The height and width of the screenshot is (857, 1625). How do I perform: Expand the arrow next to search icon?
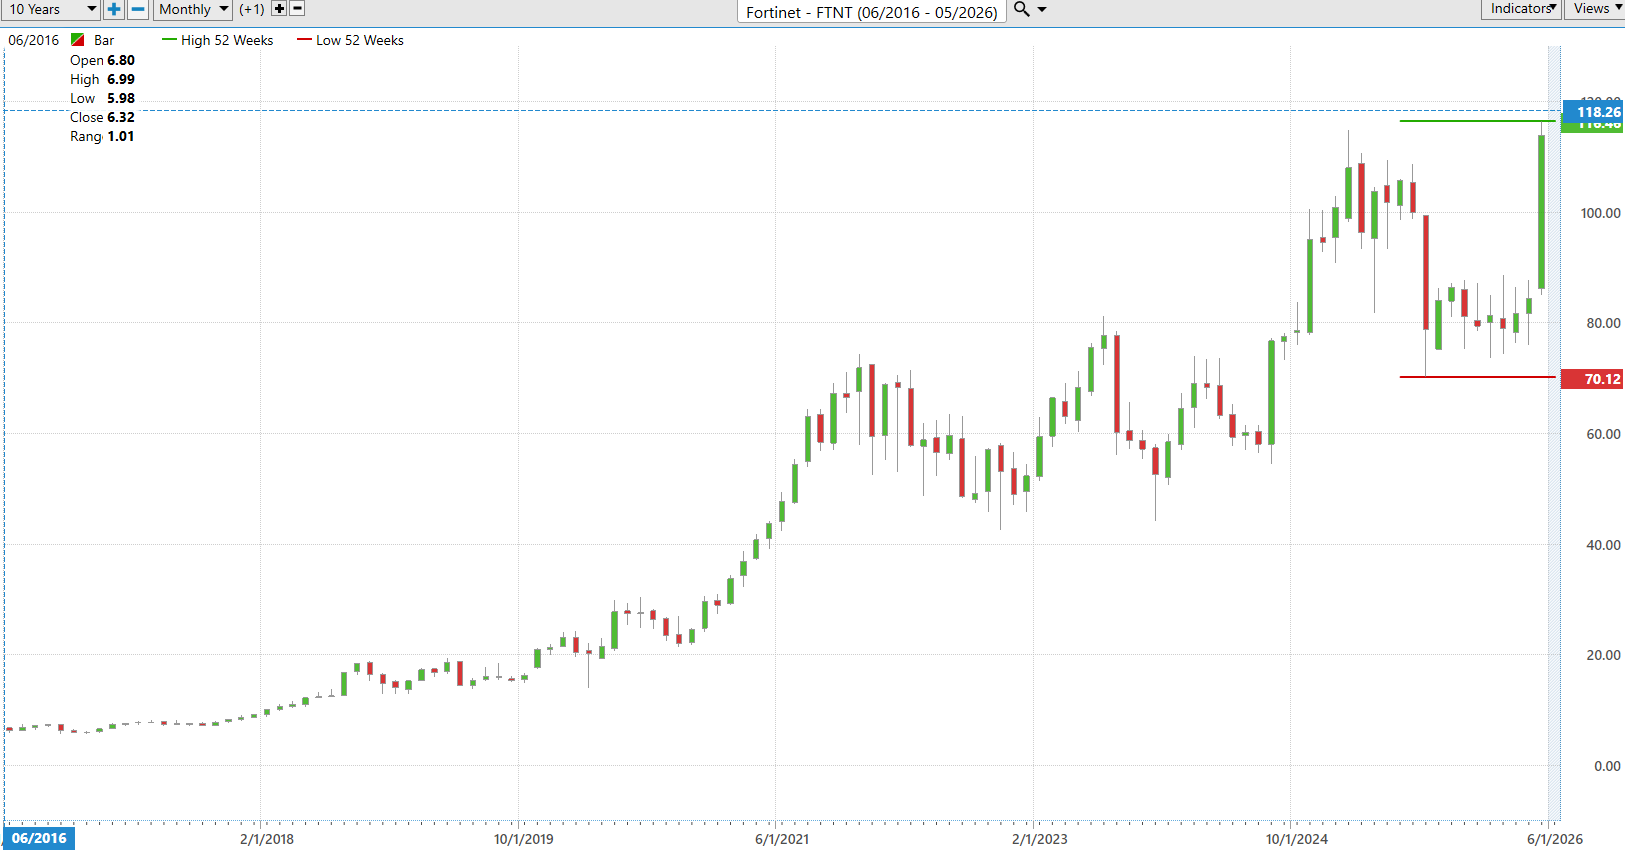[1042, 9]
